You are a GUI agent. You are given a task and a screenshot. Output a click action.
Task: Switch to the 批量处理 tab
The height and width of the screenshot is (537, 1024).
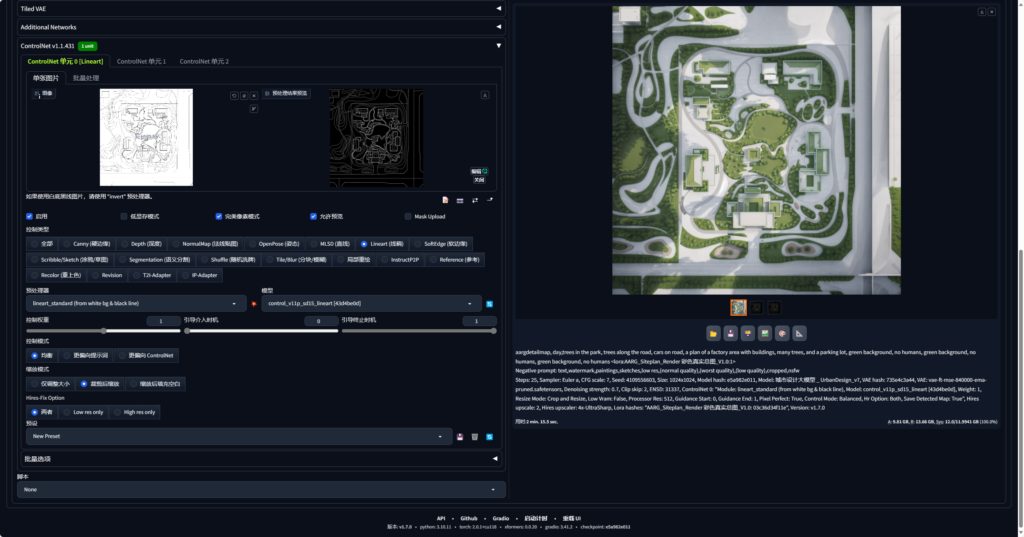click(86, 77)
